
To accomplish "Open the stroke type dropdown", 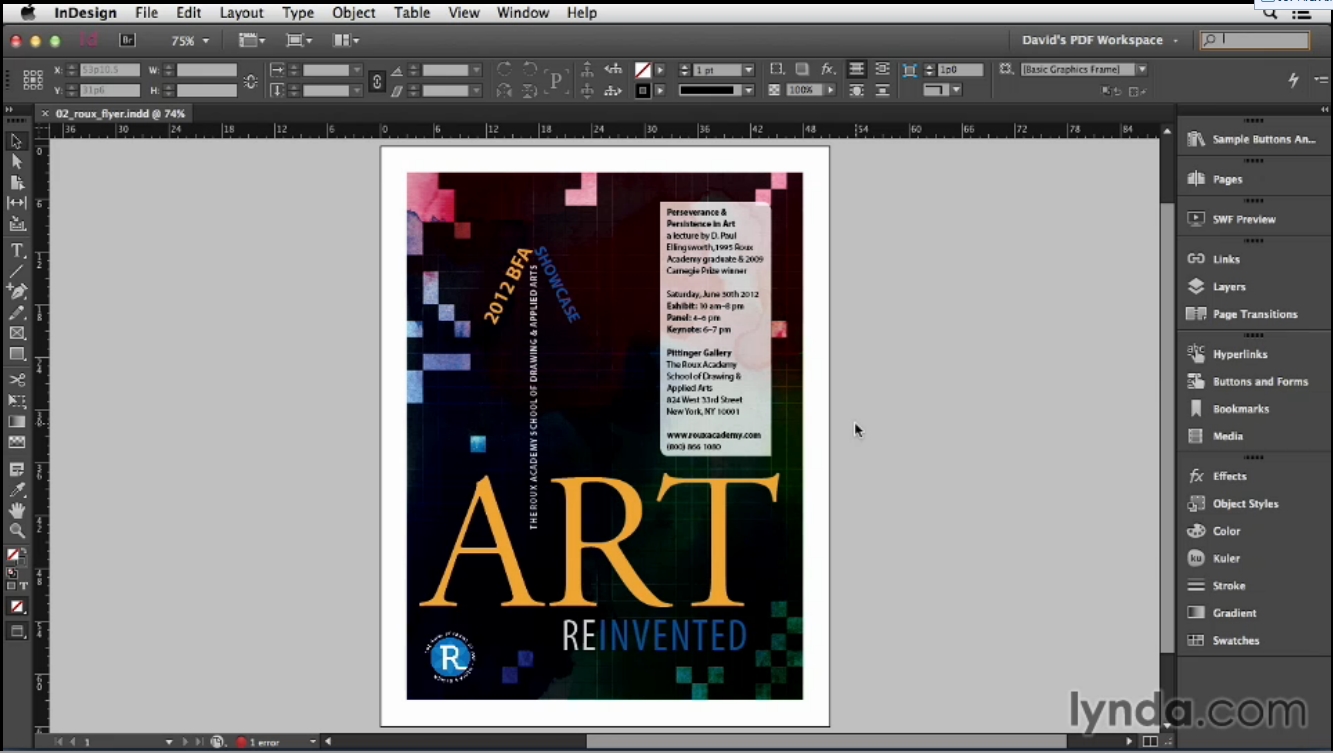I will point(748,90).
